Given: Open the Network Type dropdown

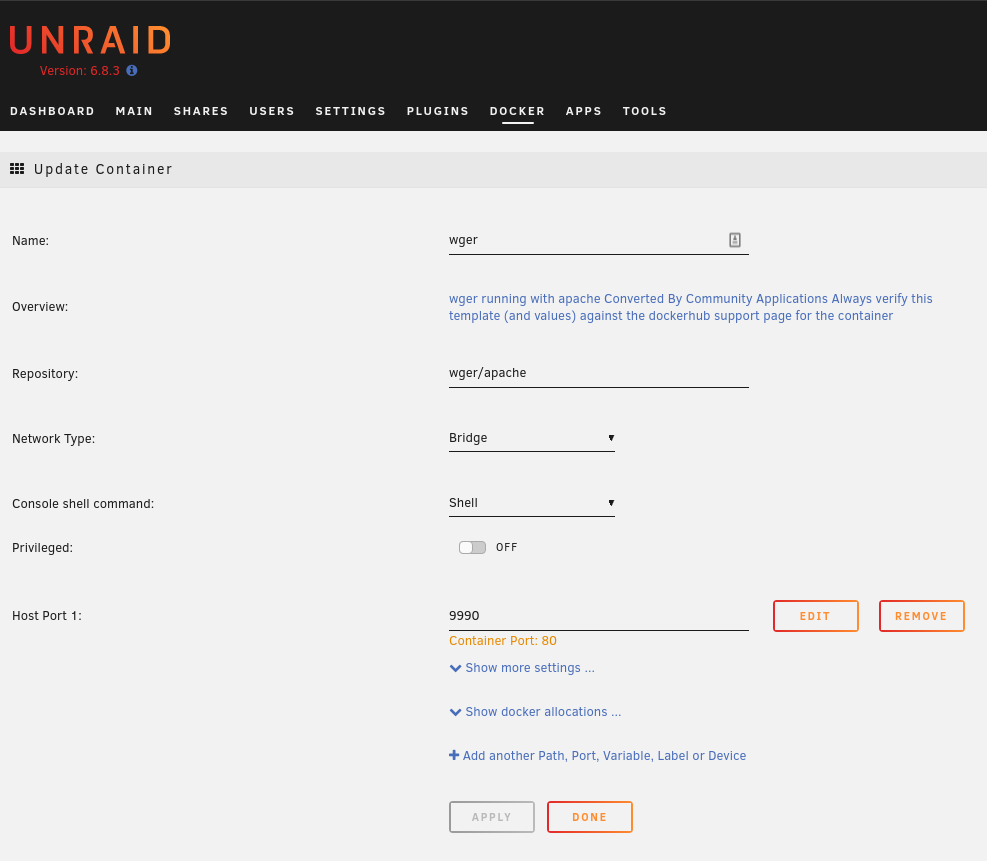Looking at the screenshot, I should 531,438.
